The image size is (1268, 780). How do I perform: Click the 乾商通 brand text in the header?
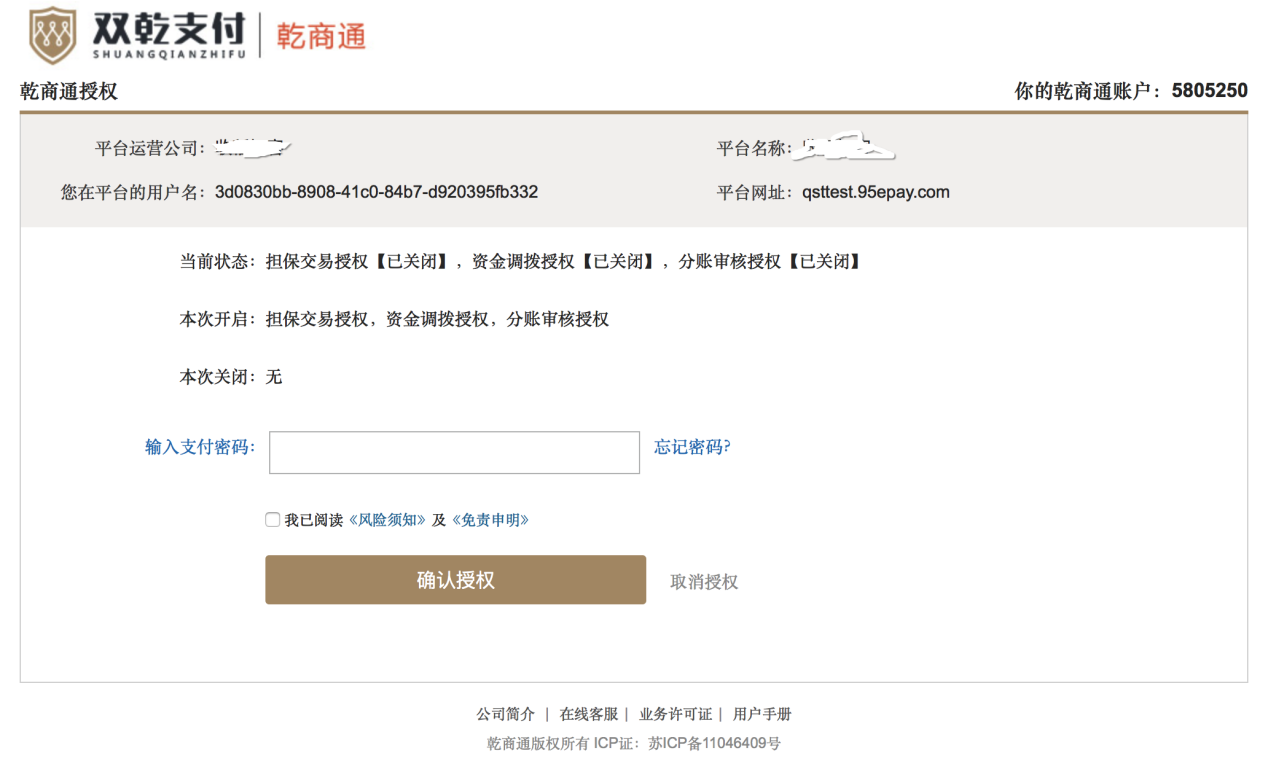pos(322,36)
